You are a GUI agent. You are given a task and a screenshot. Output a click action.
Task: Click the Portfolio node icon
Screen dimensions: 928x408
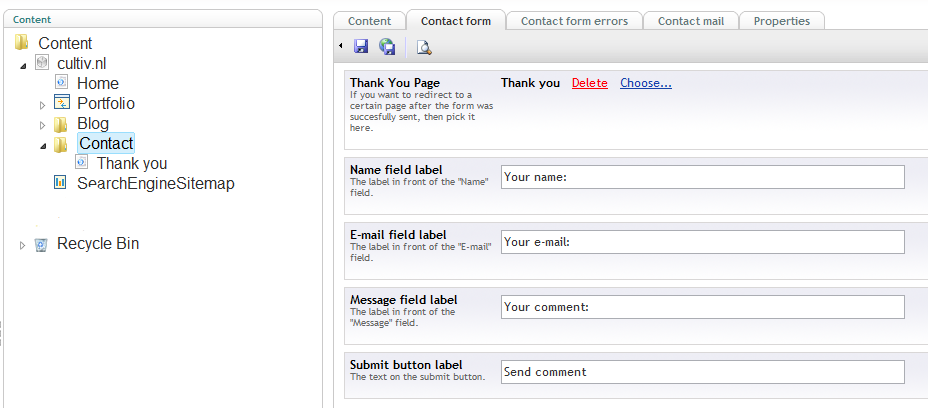click(62, 102)
